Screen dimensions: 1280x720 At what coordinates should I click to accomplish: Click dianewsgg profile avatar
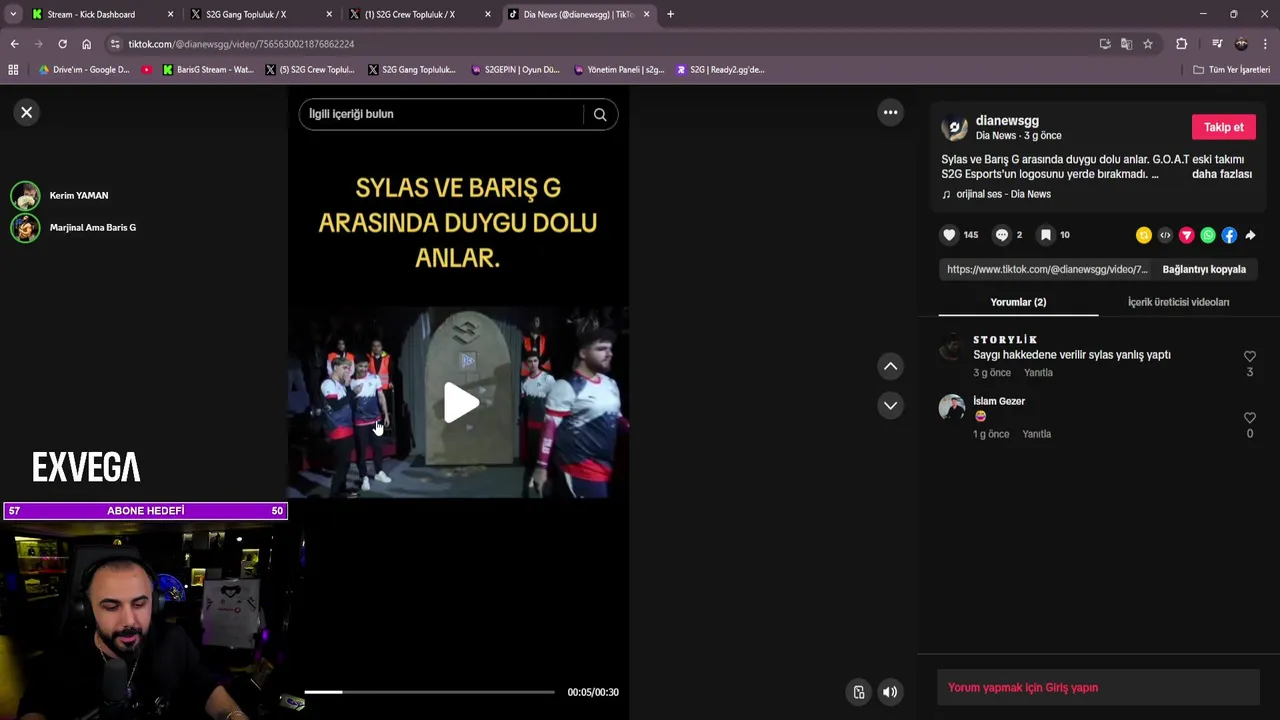click(955, 127)
